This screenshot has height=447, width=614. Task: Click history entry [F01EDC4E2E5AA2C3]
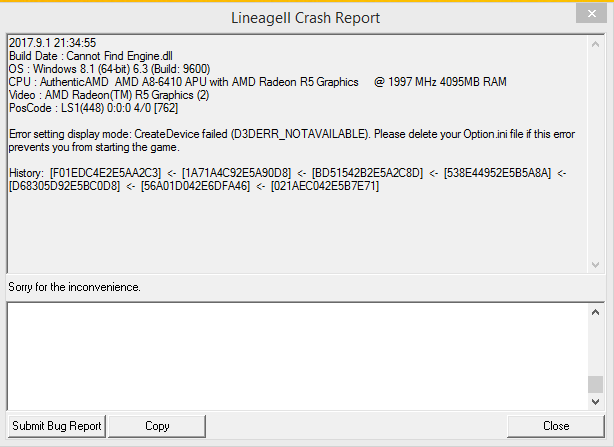coord(105,173)
